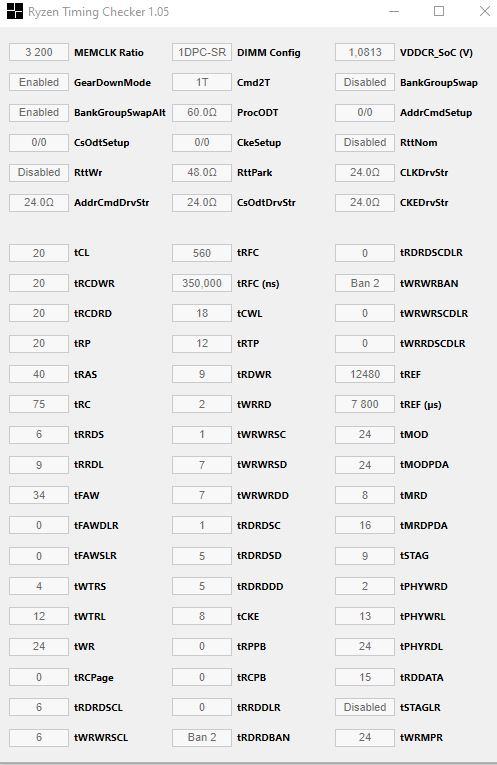This screenshot has width=497, height=765.
Task: Select the tSTAGLR Disabled field
Action: click(365, 707)
